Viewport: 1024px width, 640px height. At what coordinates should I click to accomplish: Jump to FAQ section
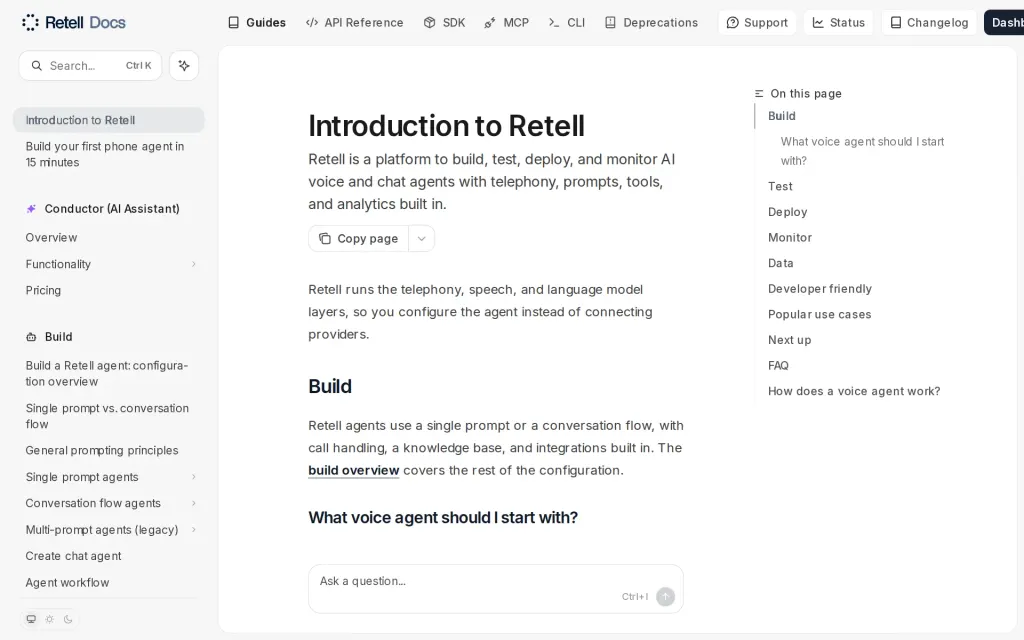(x=778, y=365)
